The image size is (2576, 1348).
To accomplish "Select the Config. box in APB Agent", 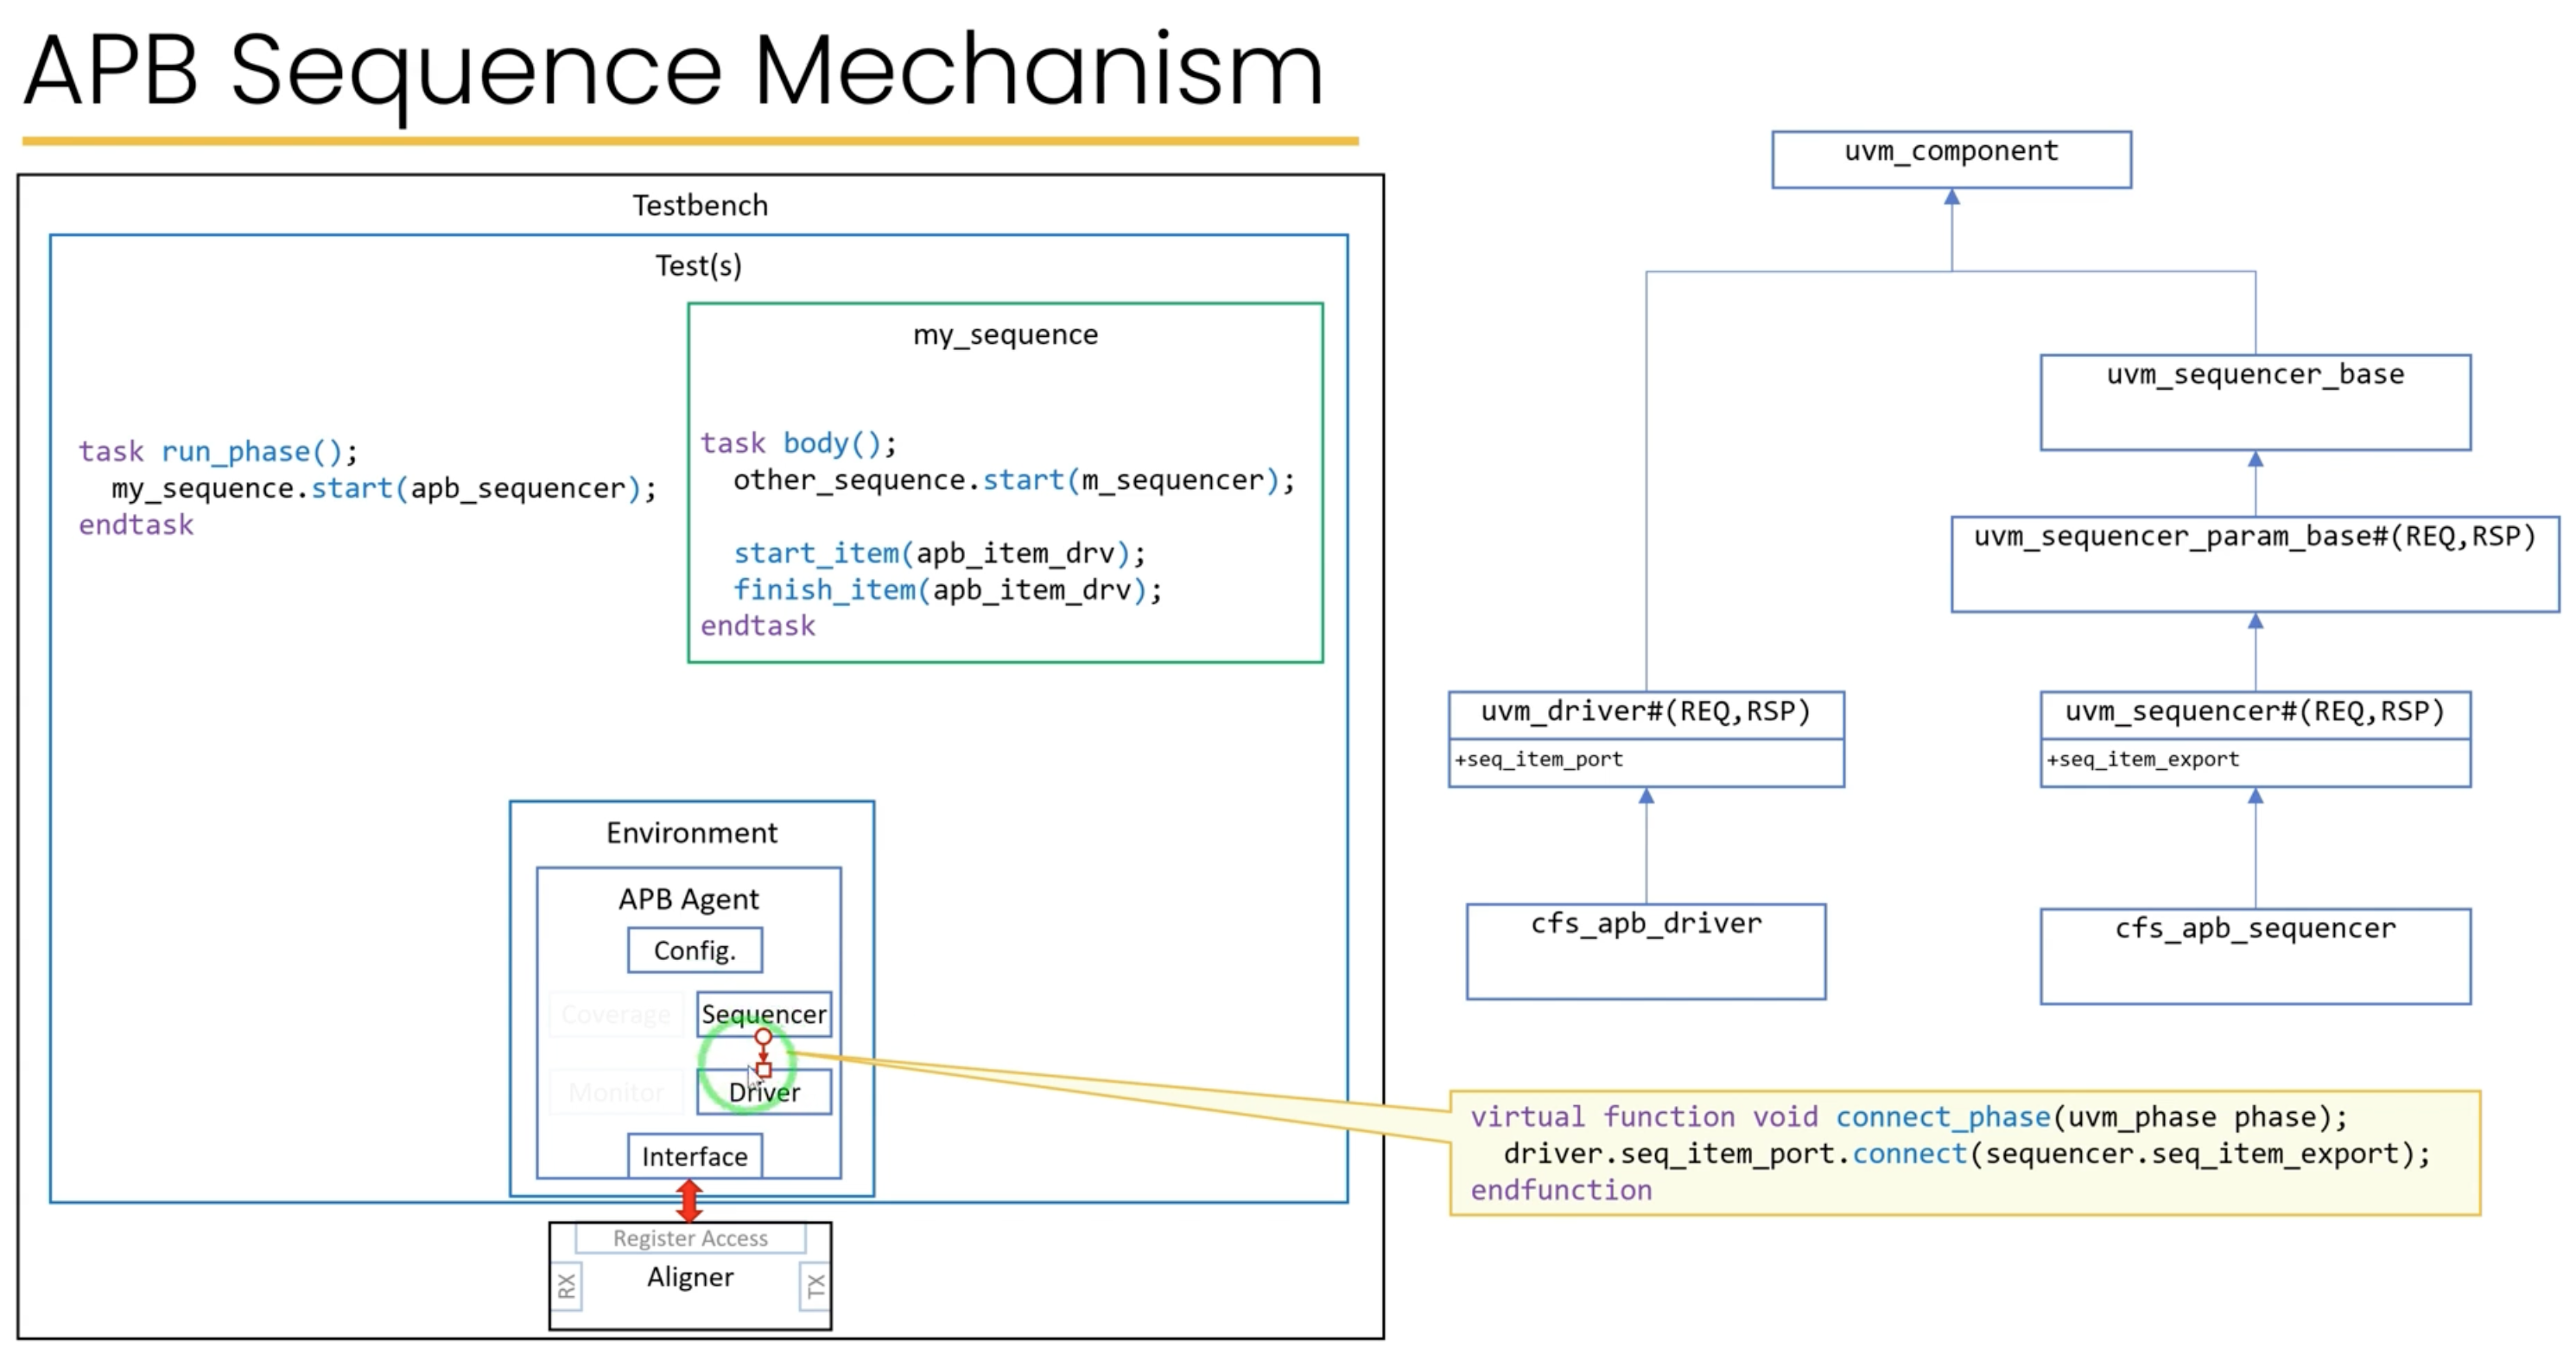I will pos(694,950).
